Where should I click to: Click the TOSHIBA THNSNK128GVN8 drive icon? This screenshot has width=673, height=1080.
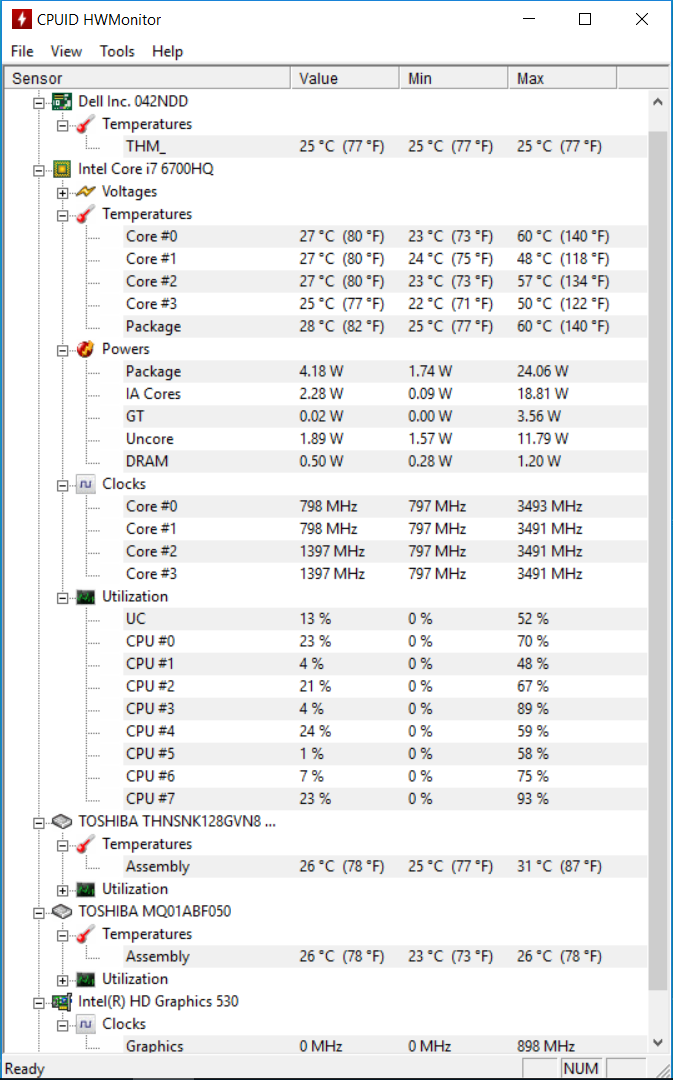coord(62,822)
